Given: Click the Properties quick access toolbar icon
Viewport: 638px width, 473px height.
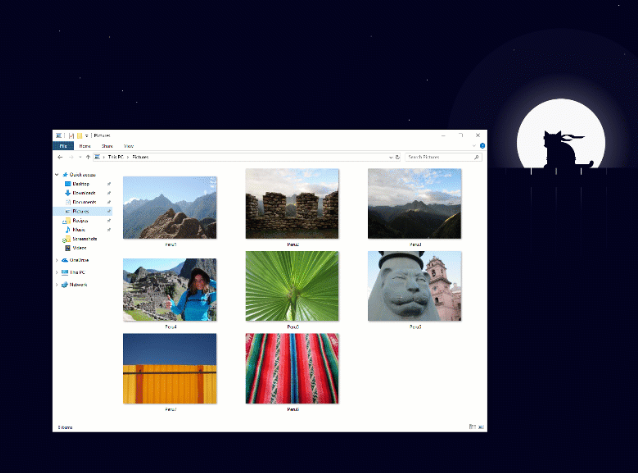Looking at the screenshot, I should click(x=71, y=136).
